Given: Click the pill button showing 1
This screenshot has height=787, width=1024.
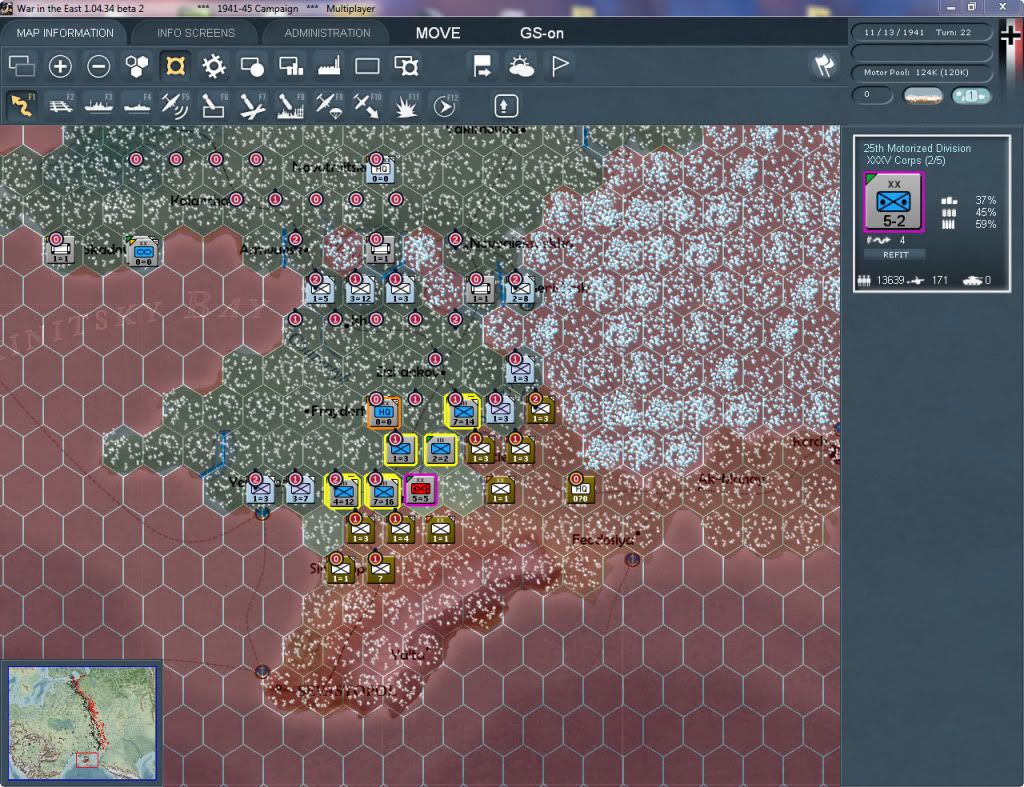Looking at the screenshot, I should coord(971,95).
